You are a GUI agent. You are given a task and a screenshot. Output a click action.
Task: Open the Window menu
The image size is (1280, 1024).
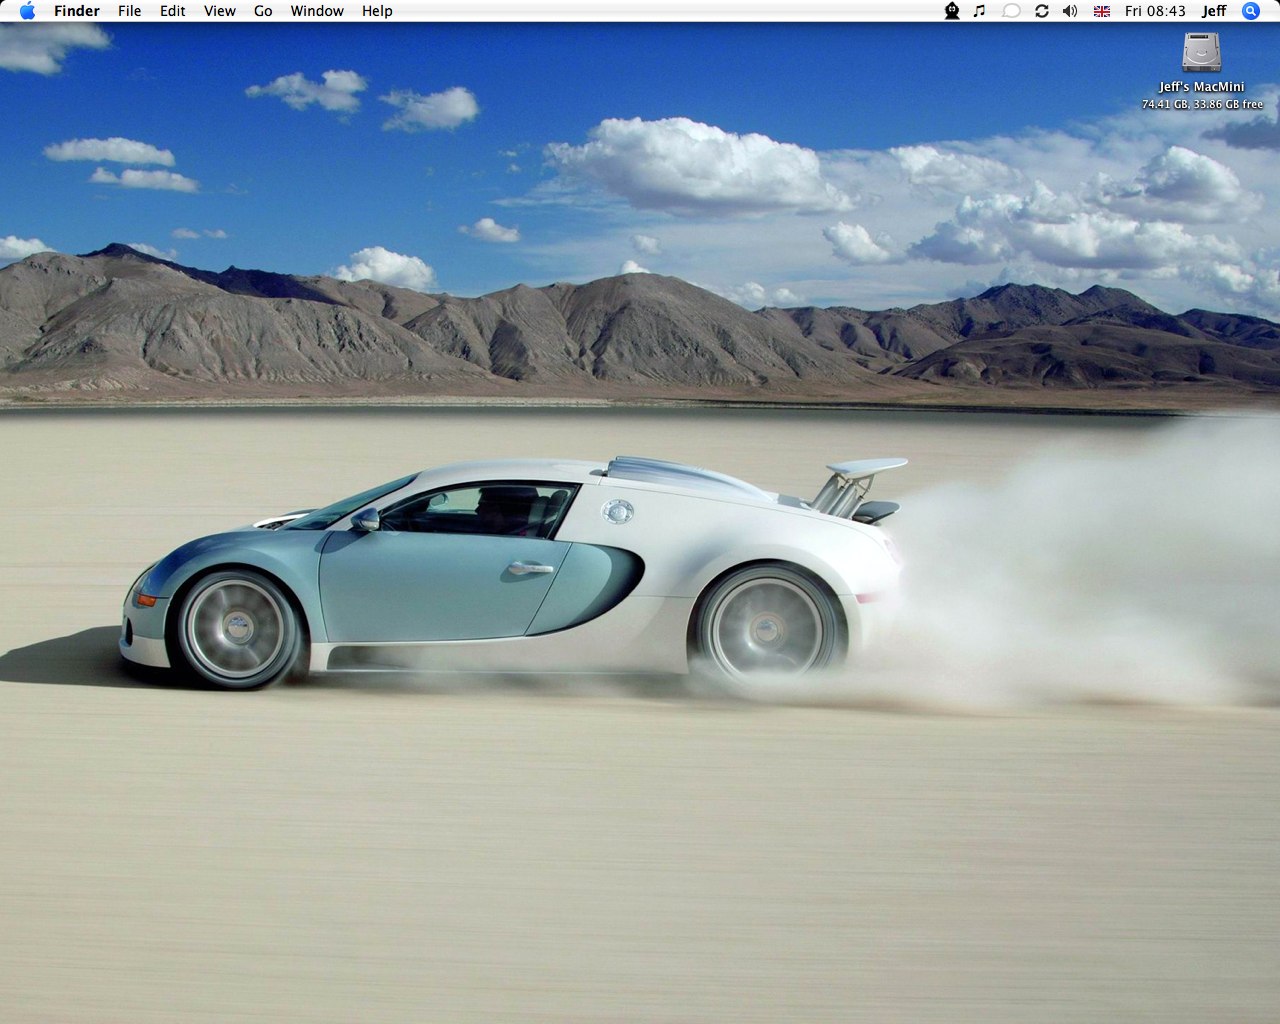pyautogui.click(x=317, y=11)
